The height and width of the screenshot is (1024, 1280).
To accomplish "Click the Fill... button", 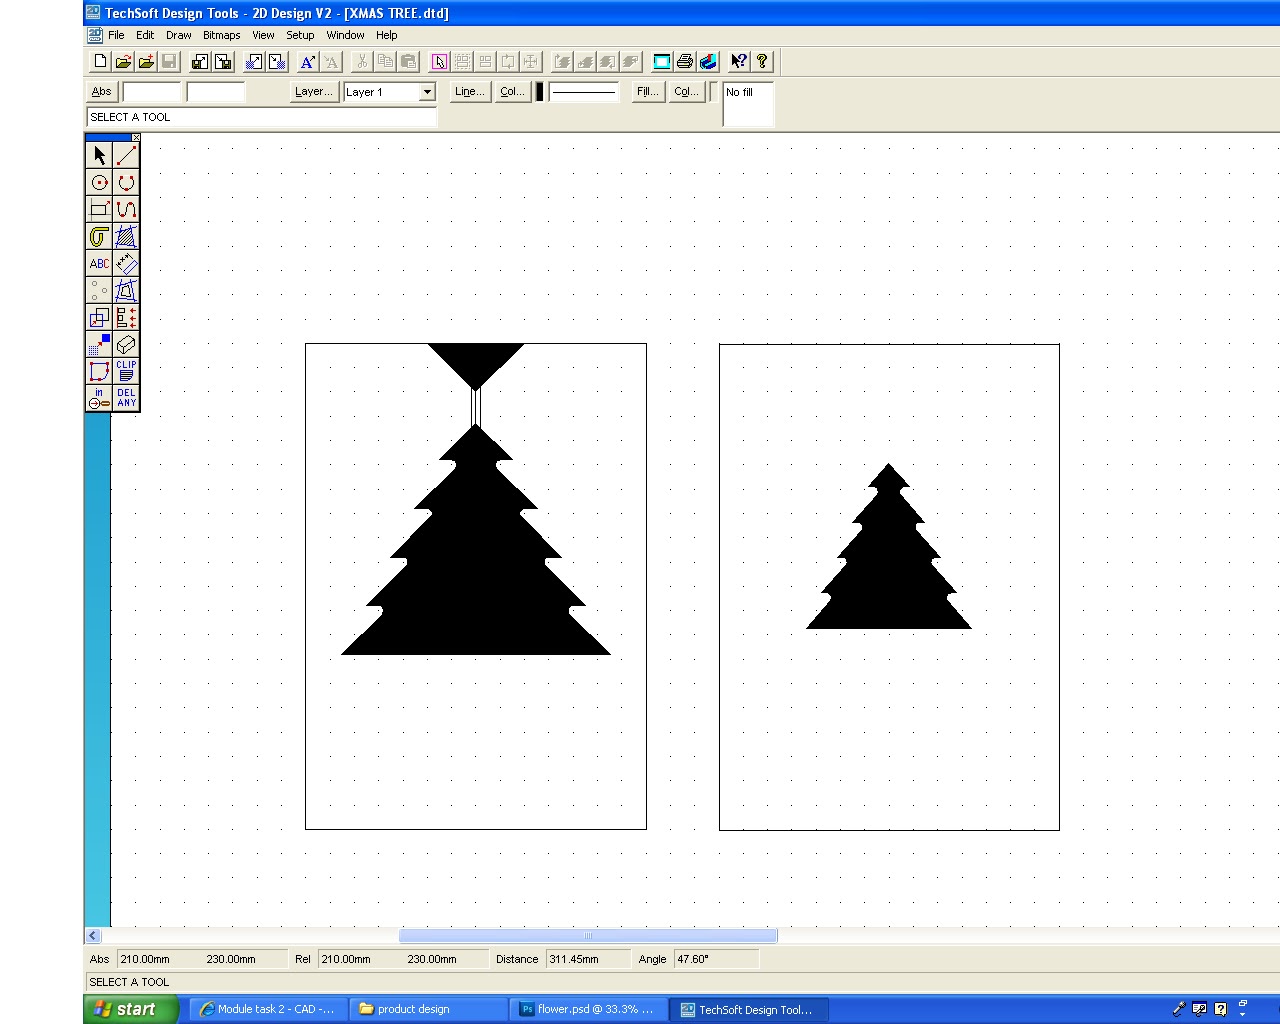I will tap(646, 91).
